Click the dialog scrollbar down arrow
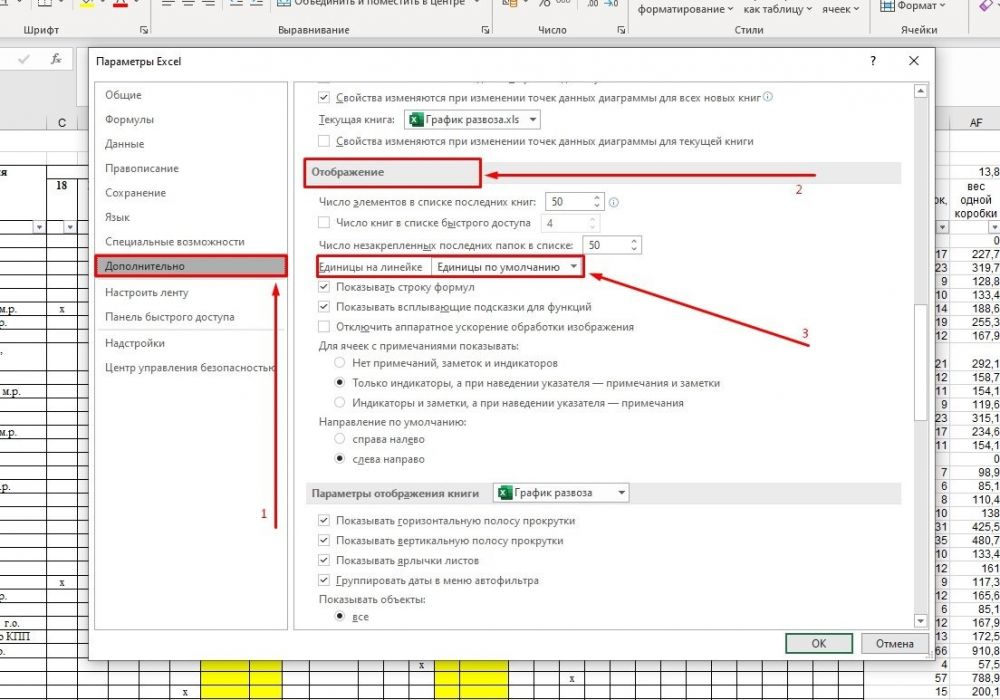 click(x=920, y=620)
